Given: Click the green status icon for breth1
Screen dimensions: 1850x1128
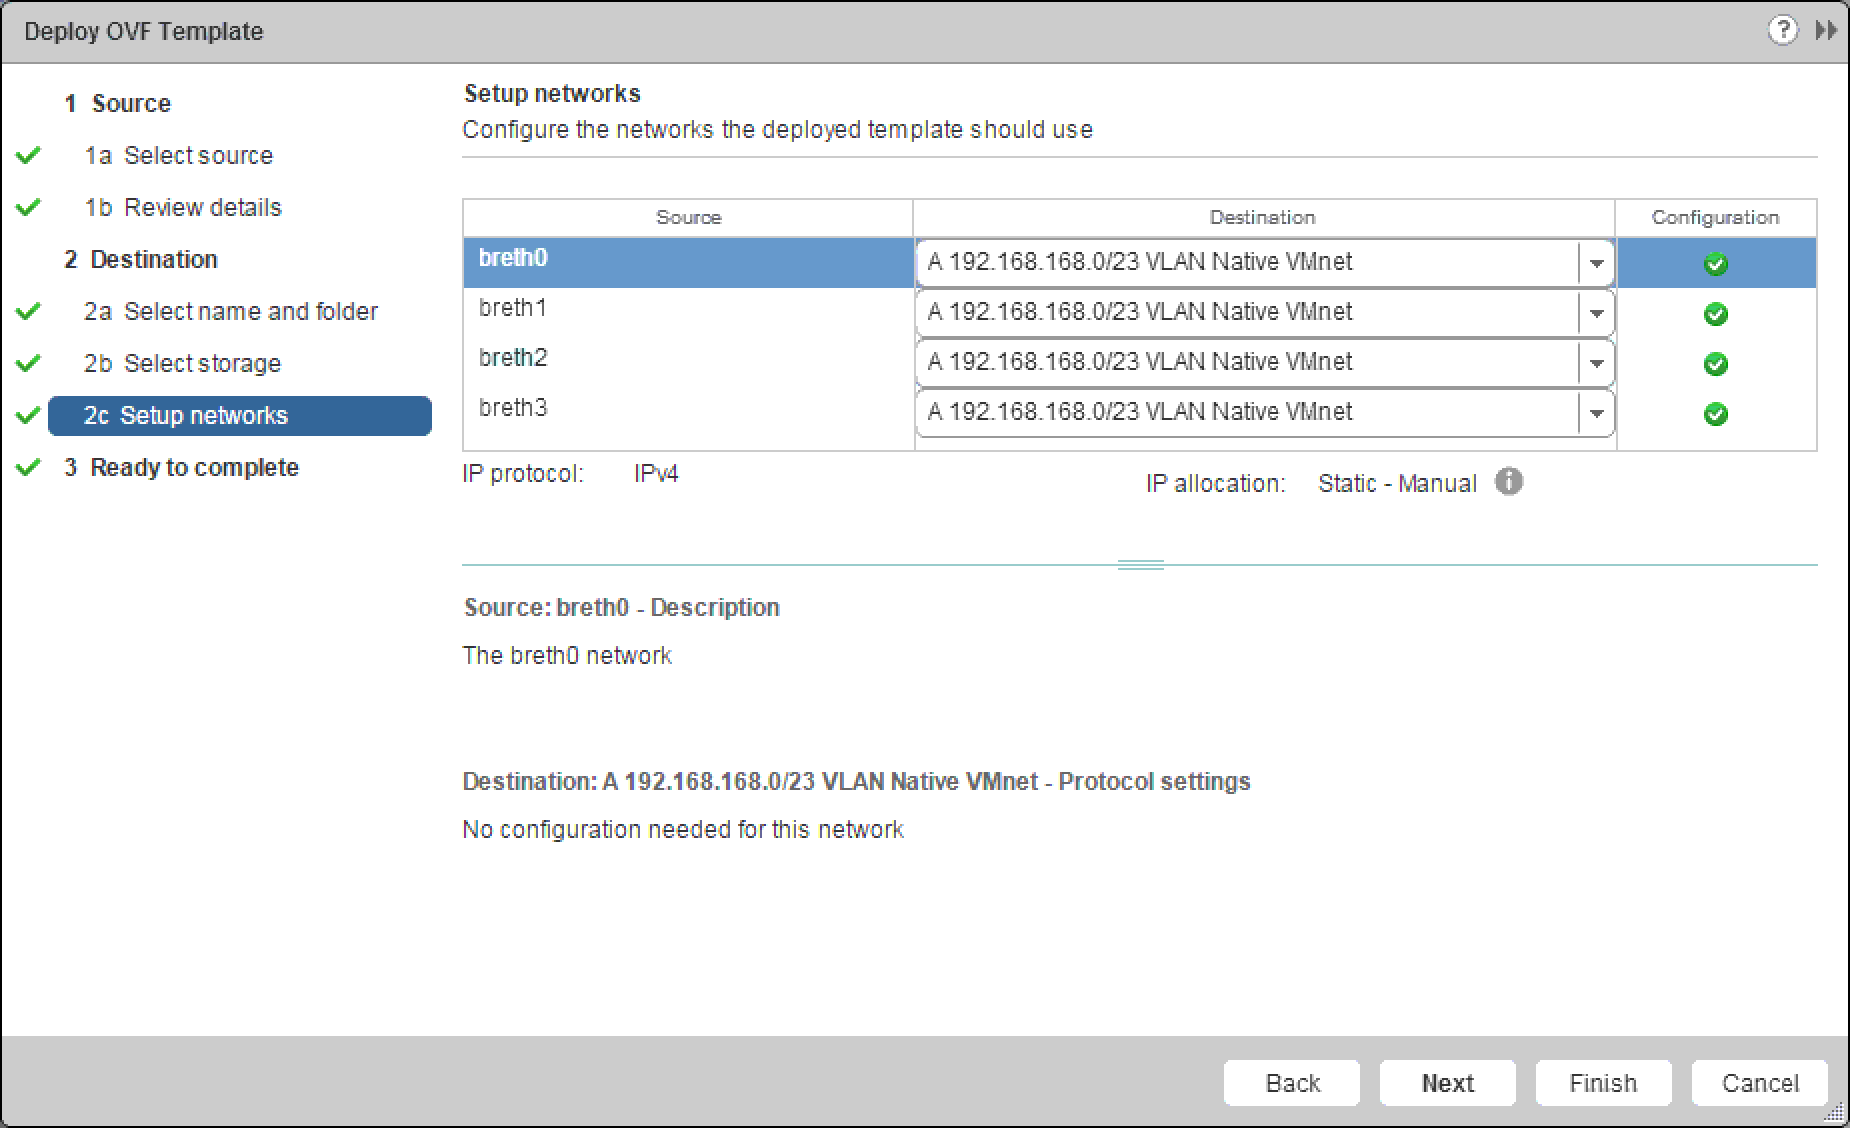Looking at the screenshot, I should coord(1716,314).
